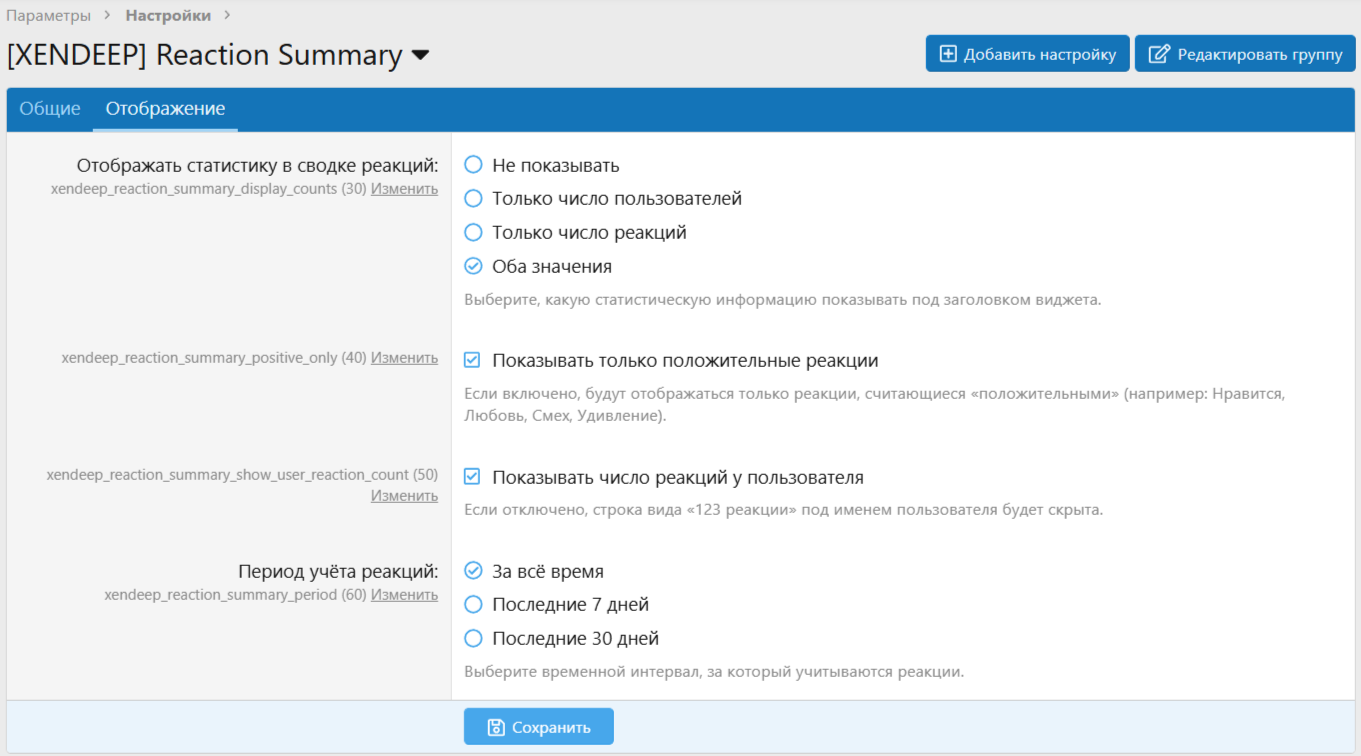Choose the За всё время period
The width and height of the screenshot is (1361, 756).
[474, 571]
